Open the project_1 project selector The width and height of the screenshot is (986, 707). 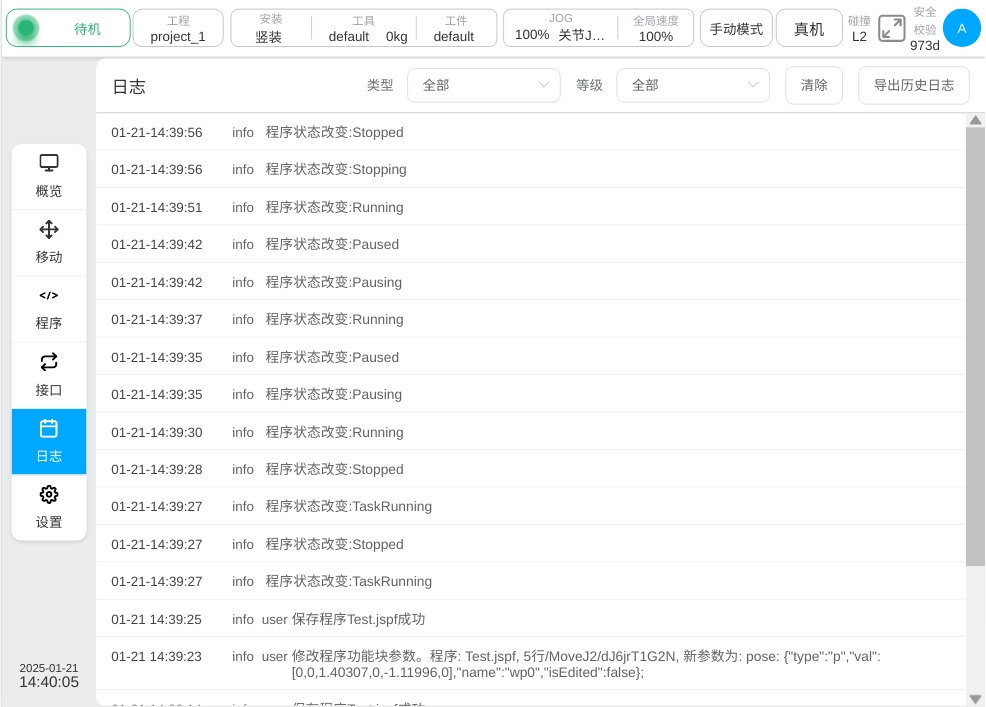point(178,29)
